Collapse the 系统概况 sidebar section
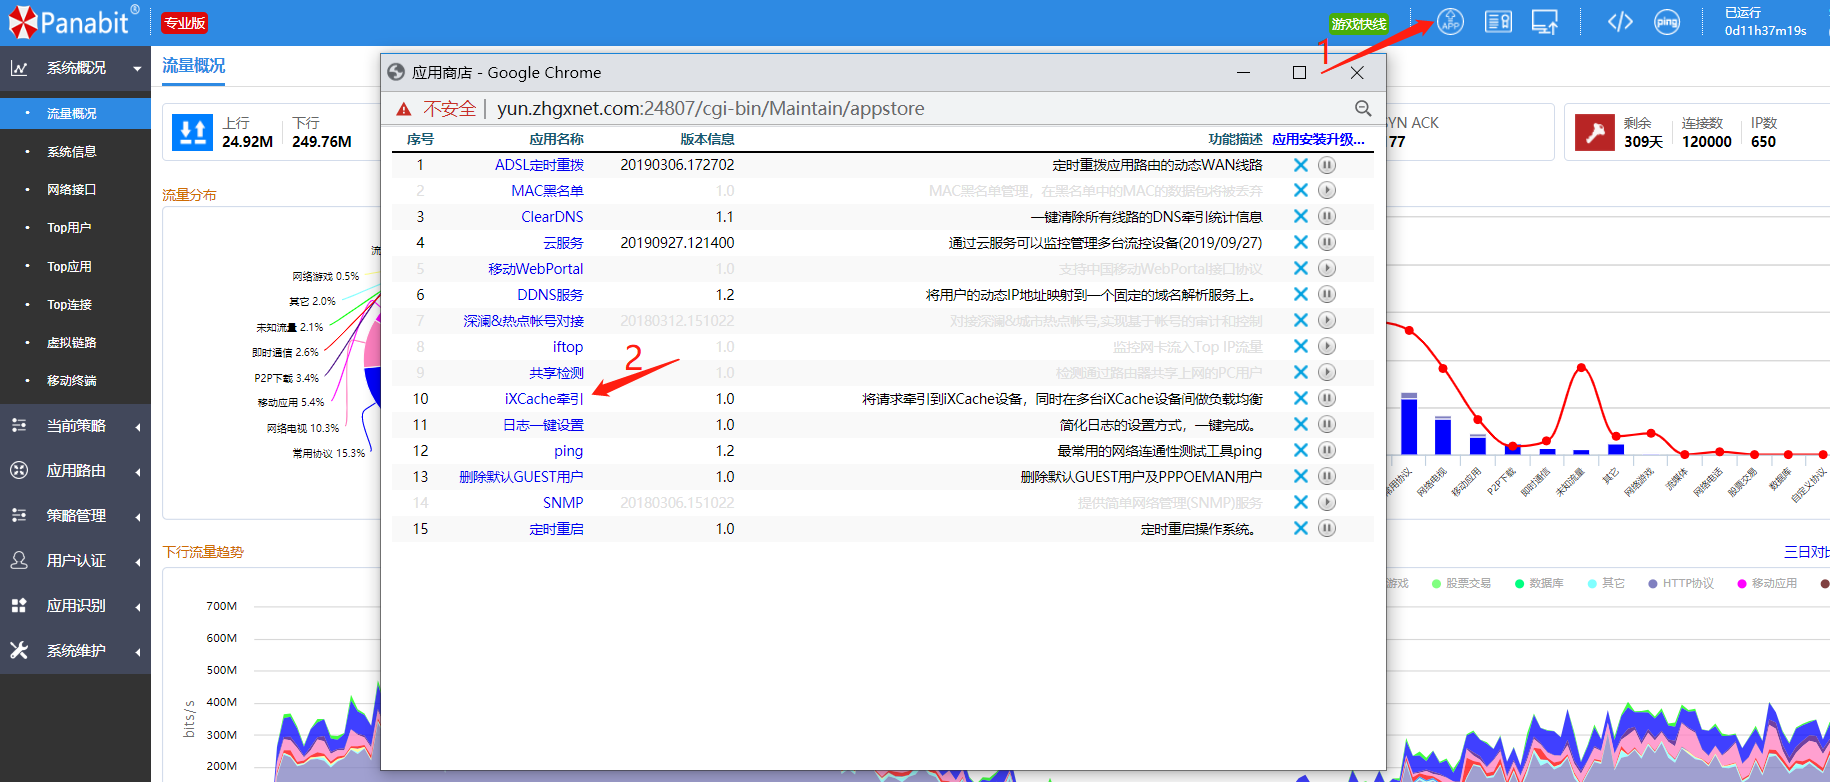Image resolution: width=1830 pixels, height=782 pixels. click(x=75, y=68)
